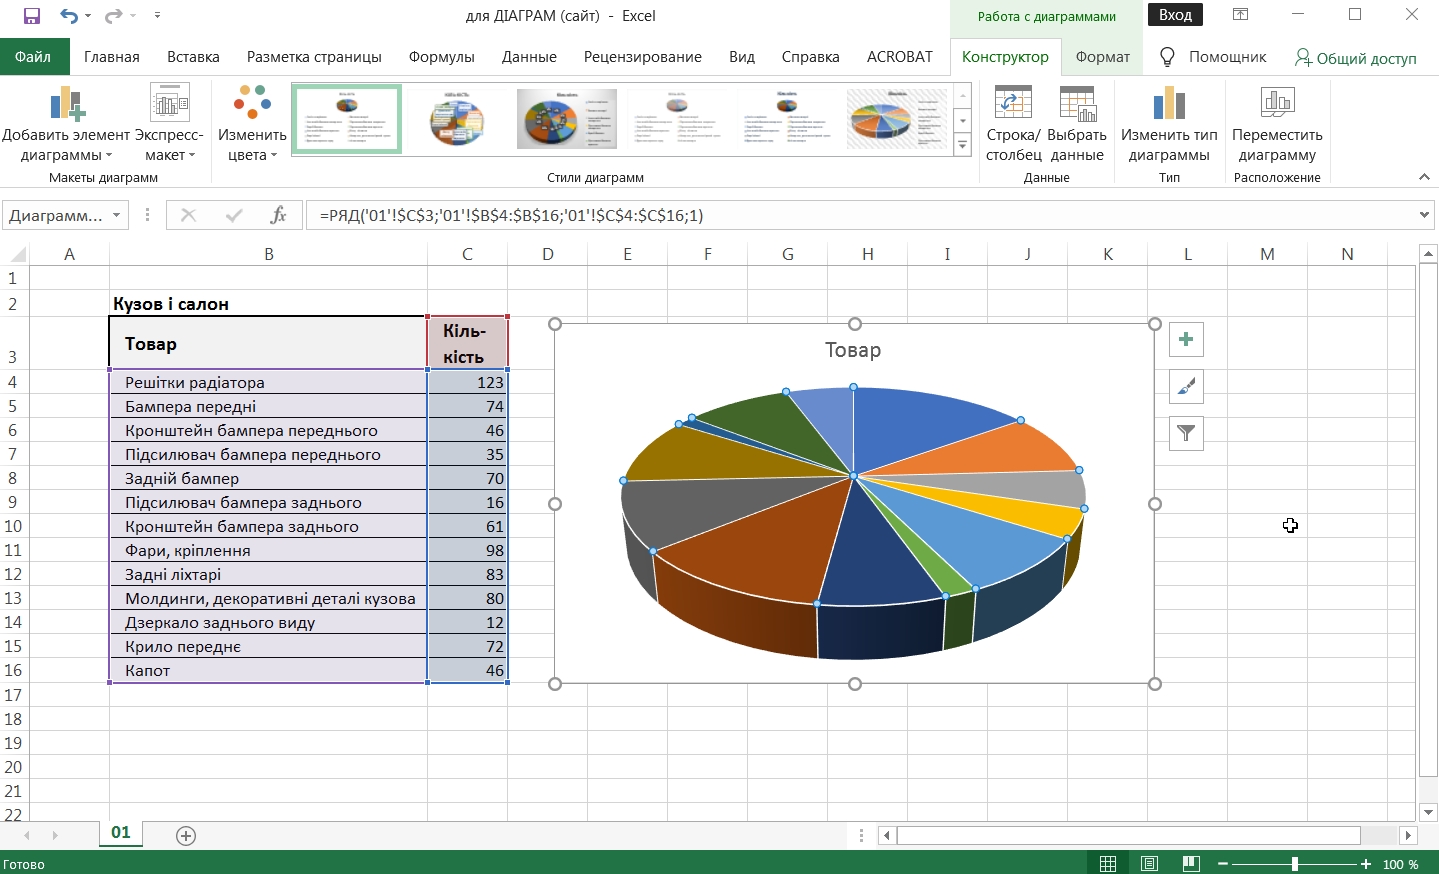This screenshot has width=1439, height=874.
Task: Switch to Page Layout view in status bar
Action: [x=1149, y=864]
